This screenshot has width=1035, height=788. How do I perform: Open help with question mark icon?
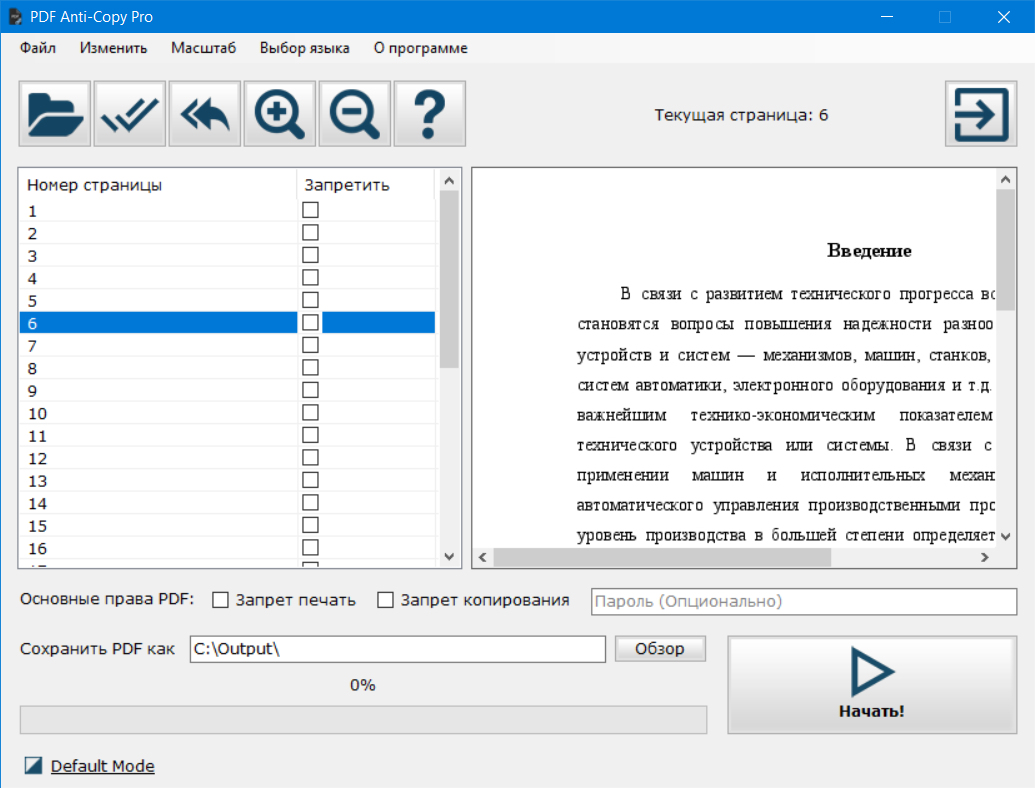tap(429, 115)
